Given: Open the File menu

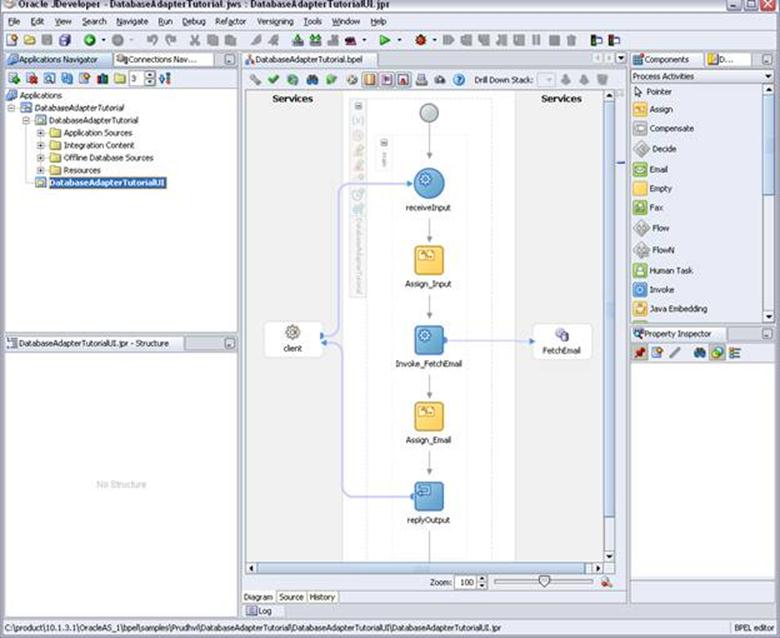Looking at the screenshot, I should click(x=14, y=21).
